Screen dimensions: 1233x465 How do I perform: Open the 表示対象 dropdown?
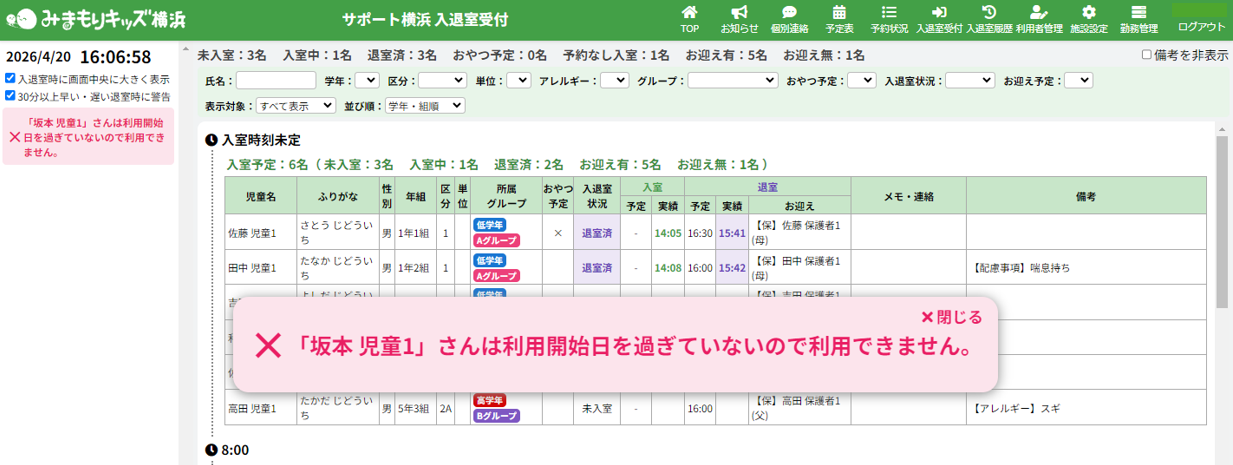[296, 105]
